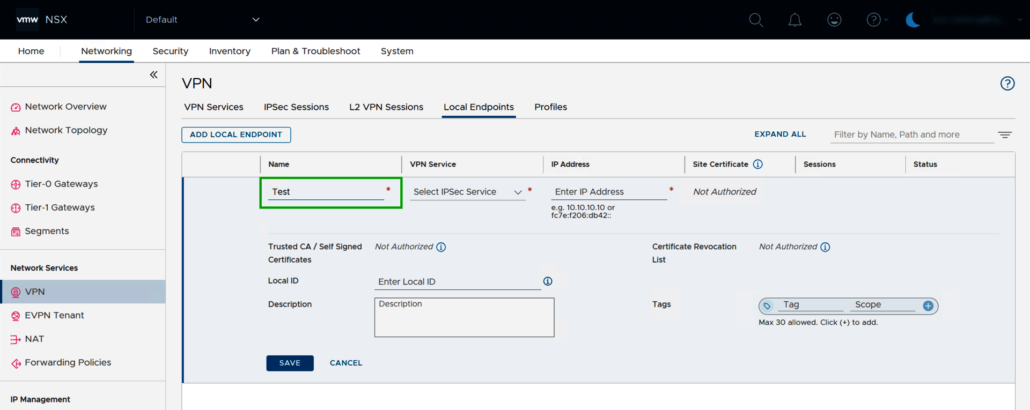Click the Name column header

pyautogui.click(x=279, y=164)
